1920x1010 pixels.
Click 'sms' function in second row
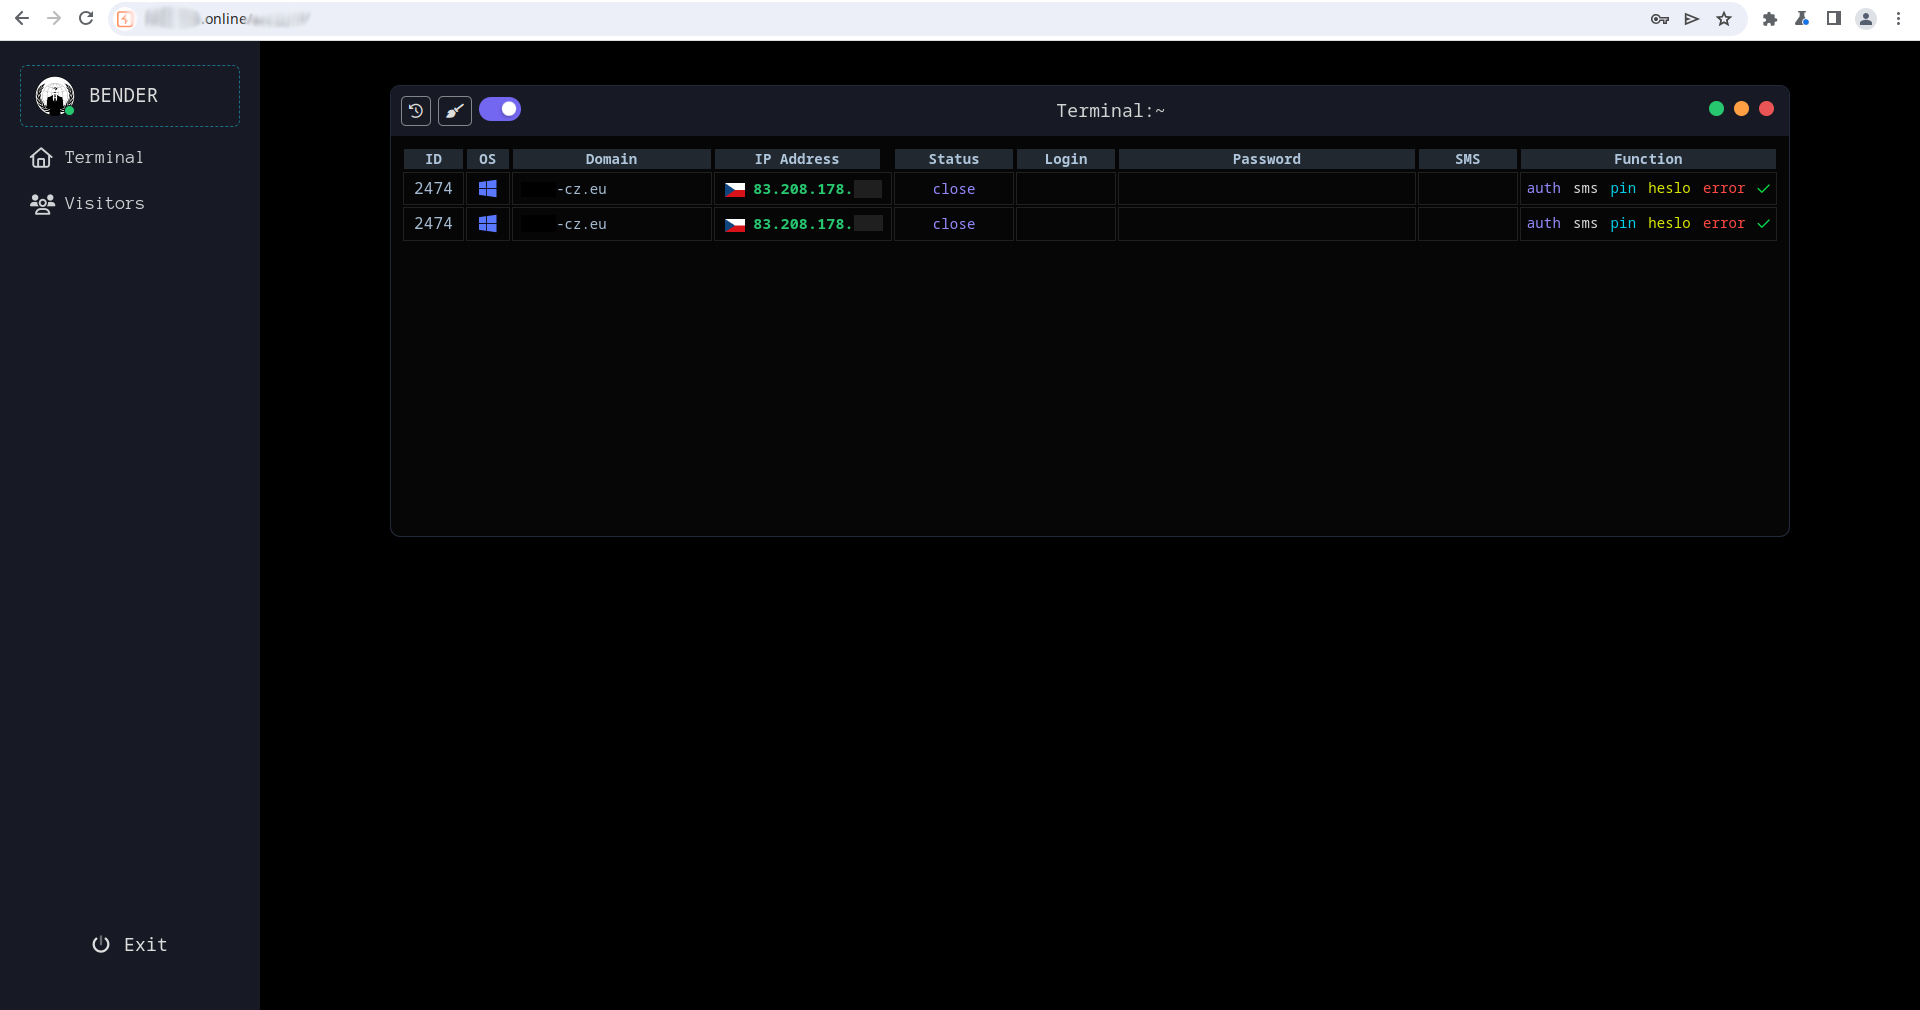tap(1585, 223)
